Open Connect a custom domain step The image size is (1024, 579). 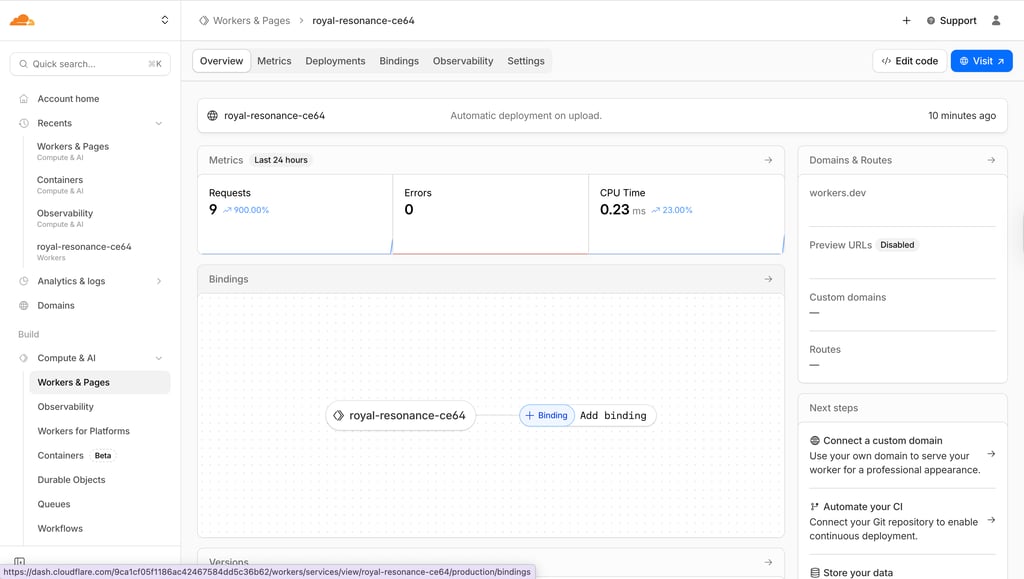coord(902,455)
